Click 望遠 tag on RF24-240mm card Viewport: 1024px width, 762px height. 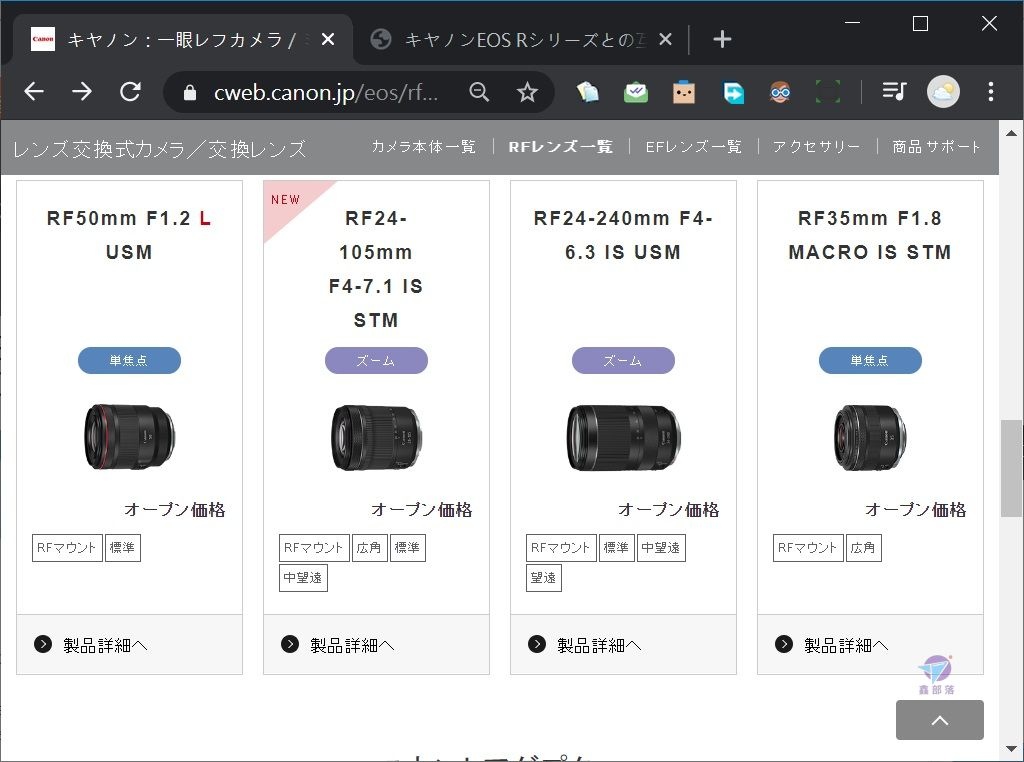543,578
